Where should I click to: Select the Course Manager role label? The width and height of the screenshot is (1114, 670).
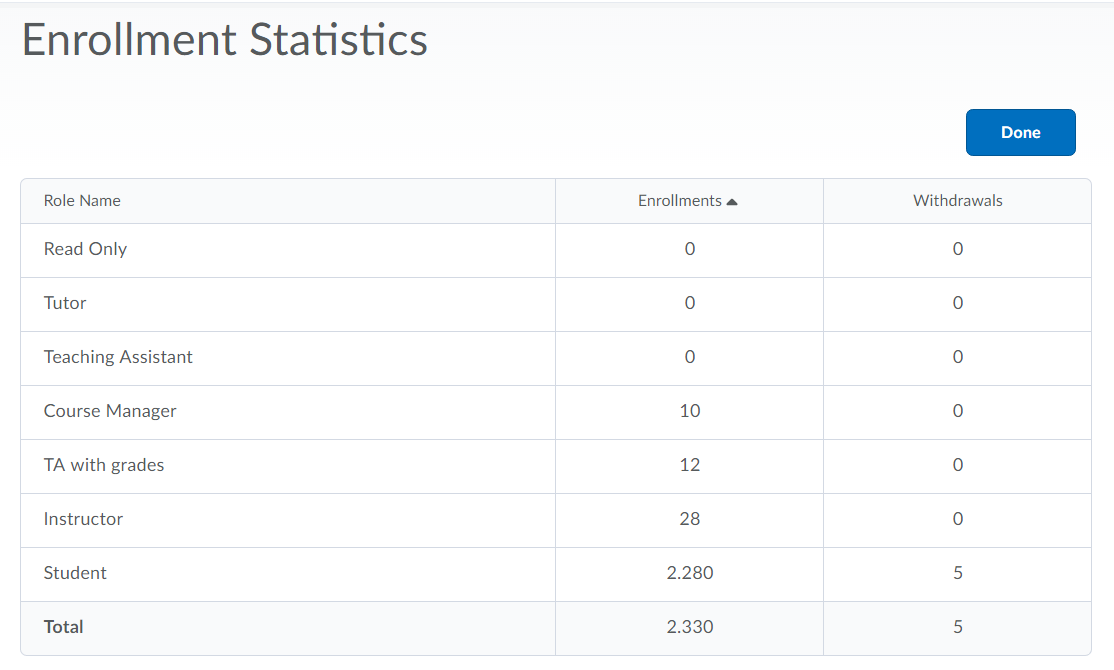click(x=110, y=411)
